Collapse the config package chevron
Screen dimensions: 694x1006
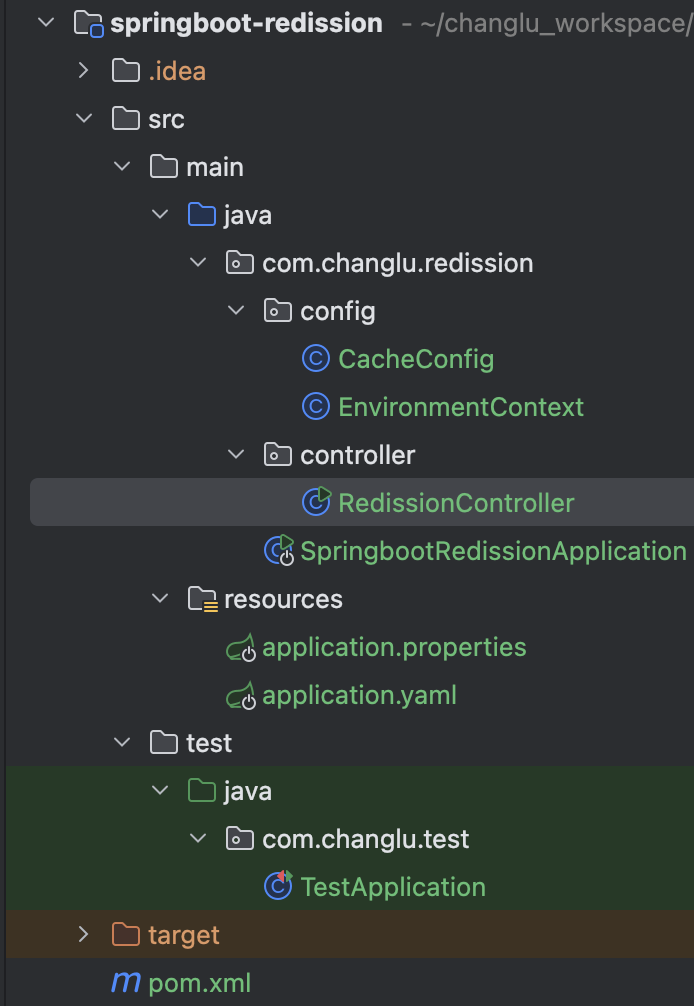pos(236,311)
